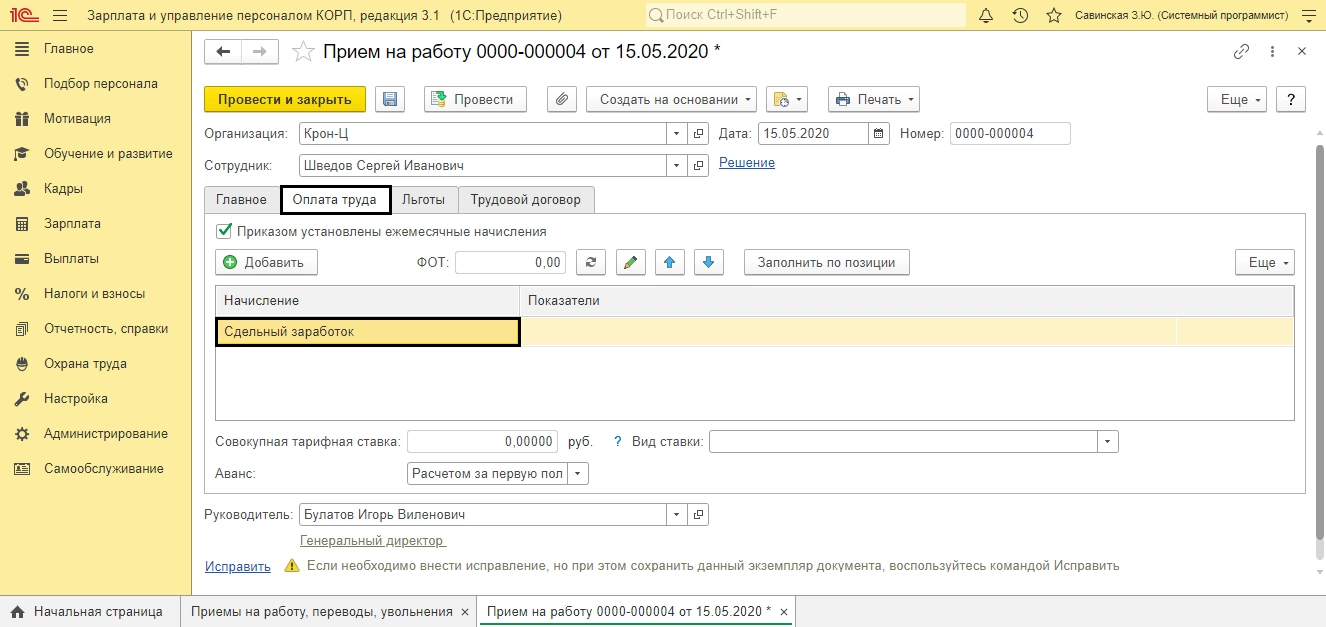Open notifications bell icon
Screen dimensions: 1326x627
(986, 16)
